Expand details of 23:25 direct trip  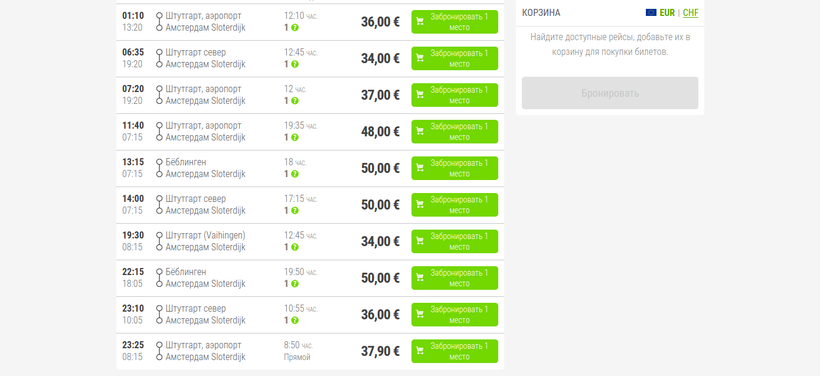[x=310, y=351]
